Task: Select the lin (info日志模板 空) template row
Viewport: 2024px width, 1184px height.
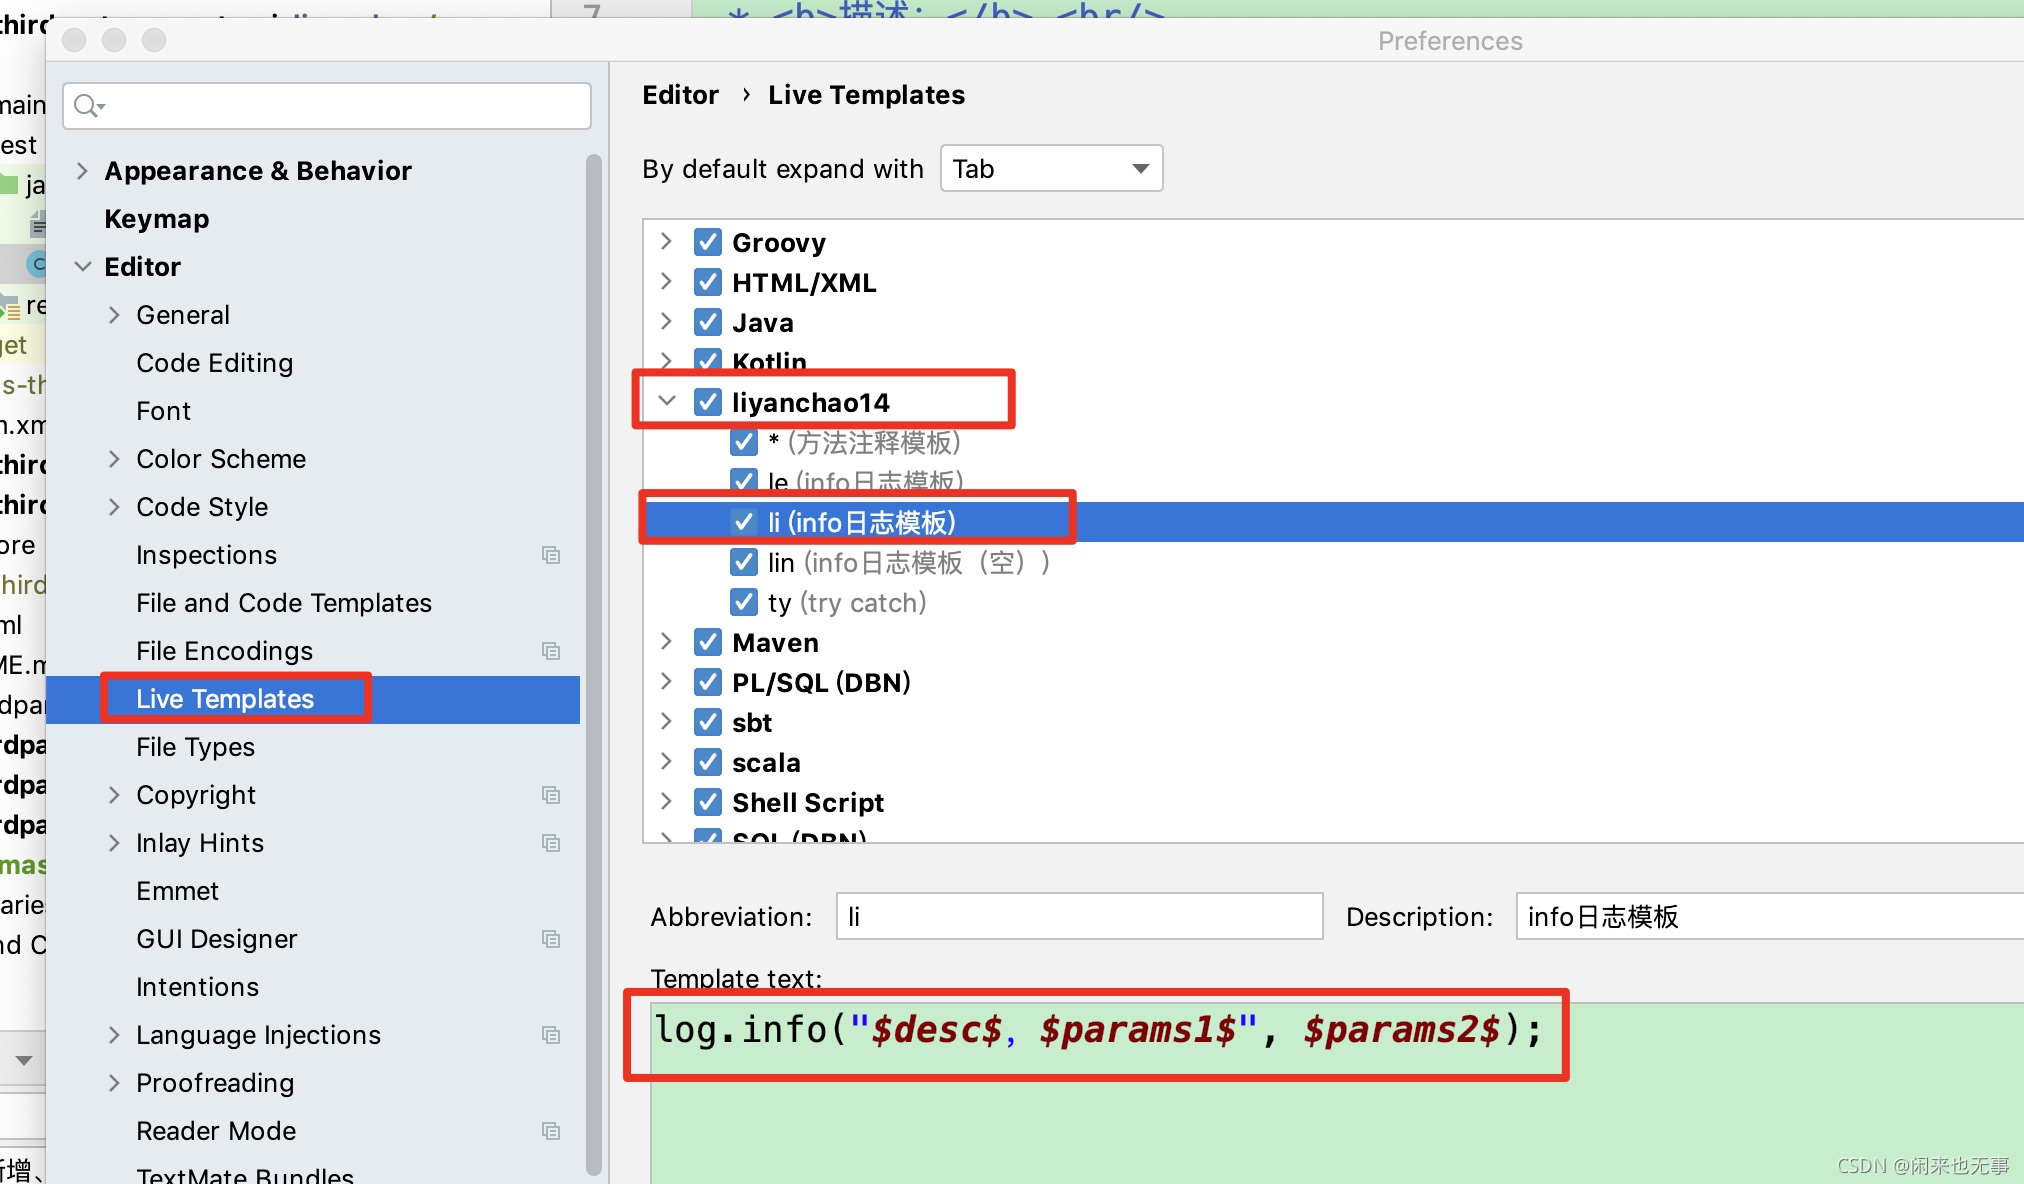Action: 1334,562
